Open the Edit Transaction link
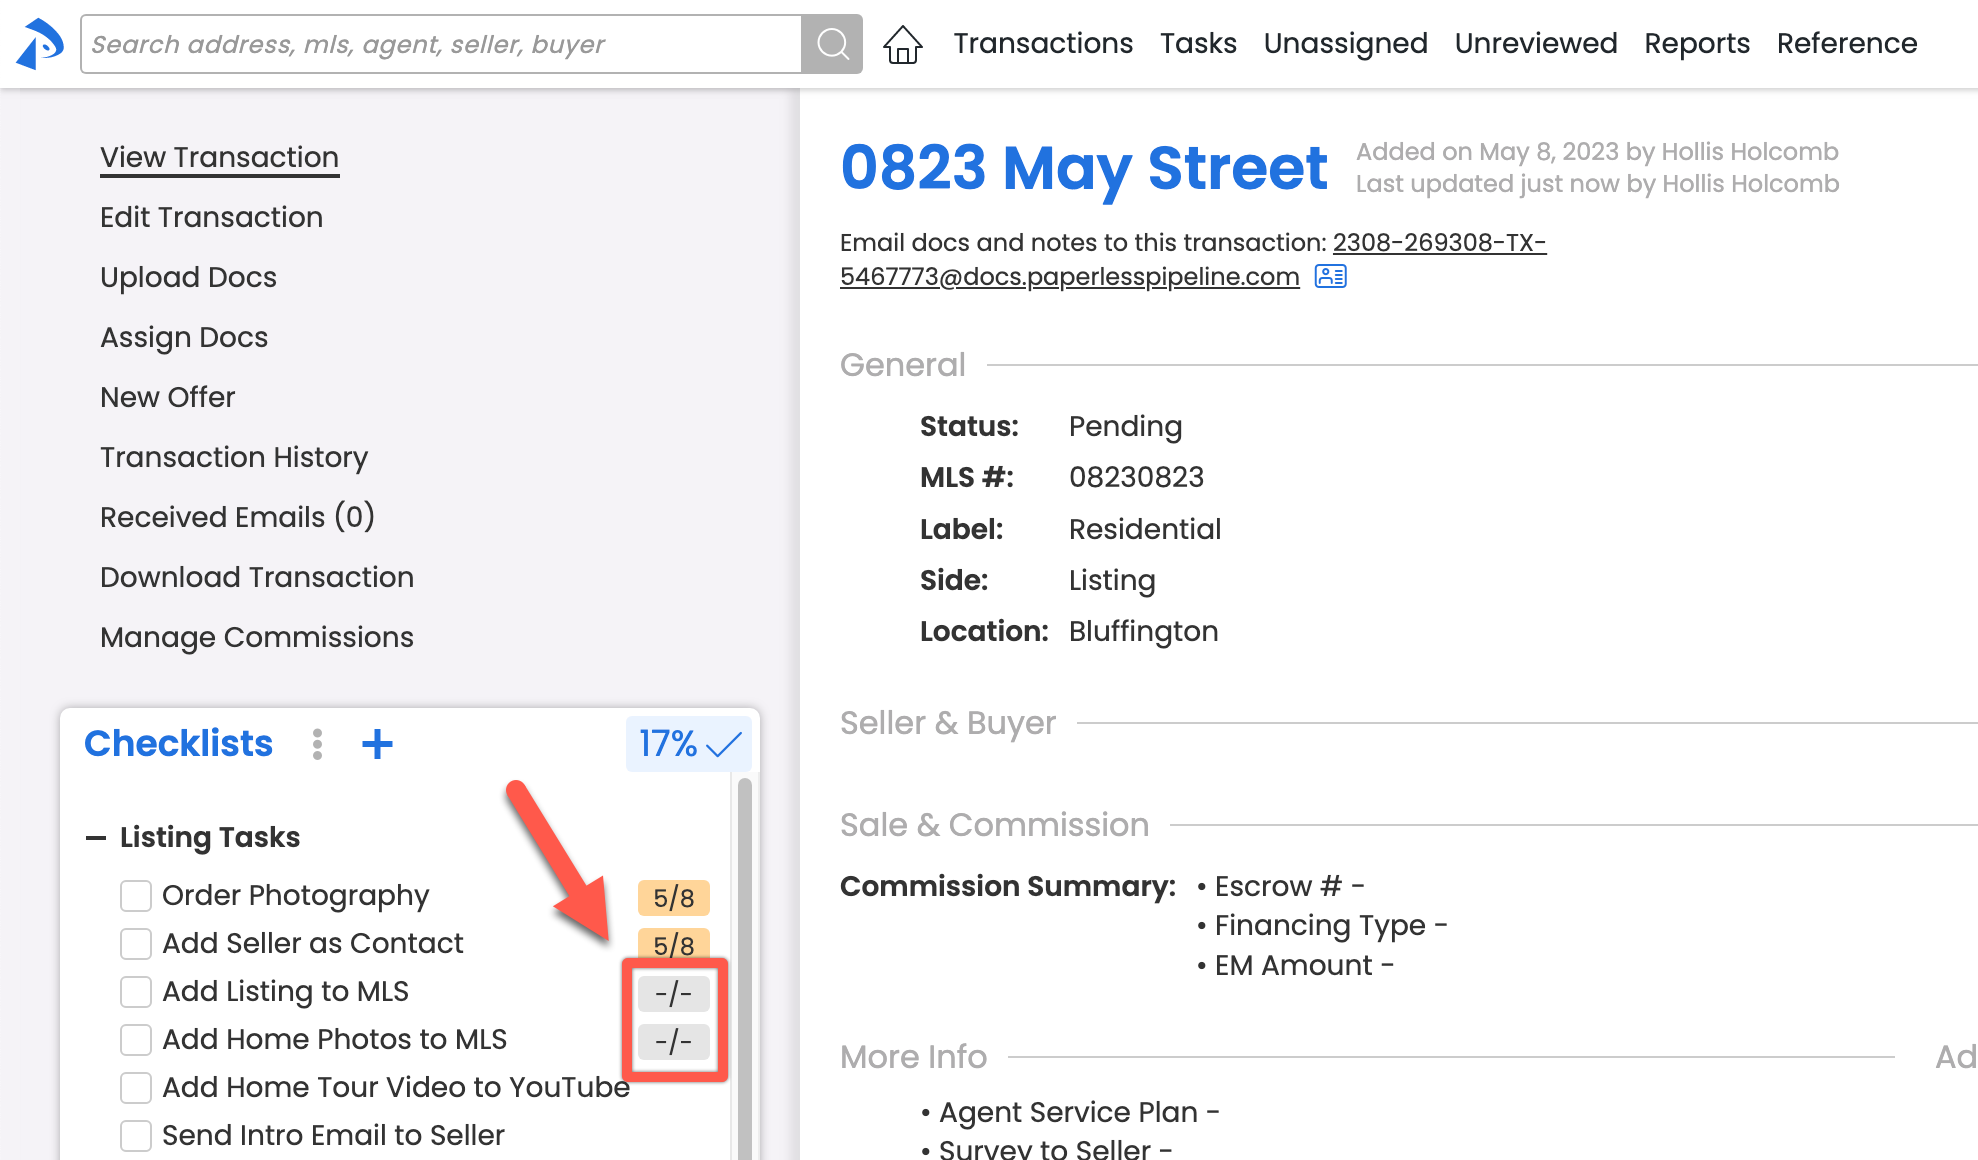 click(x=211, y=217)
